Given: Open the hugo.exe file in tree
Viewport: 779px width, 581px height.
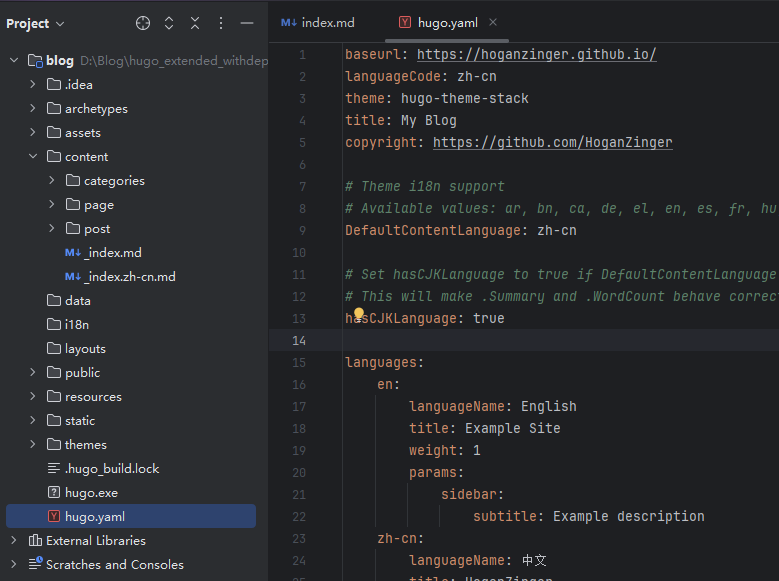Looking at the screenshot, I should (91, 493).
